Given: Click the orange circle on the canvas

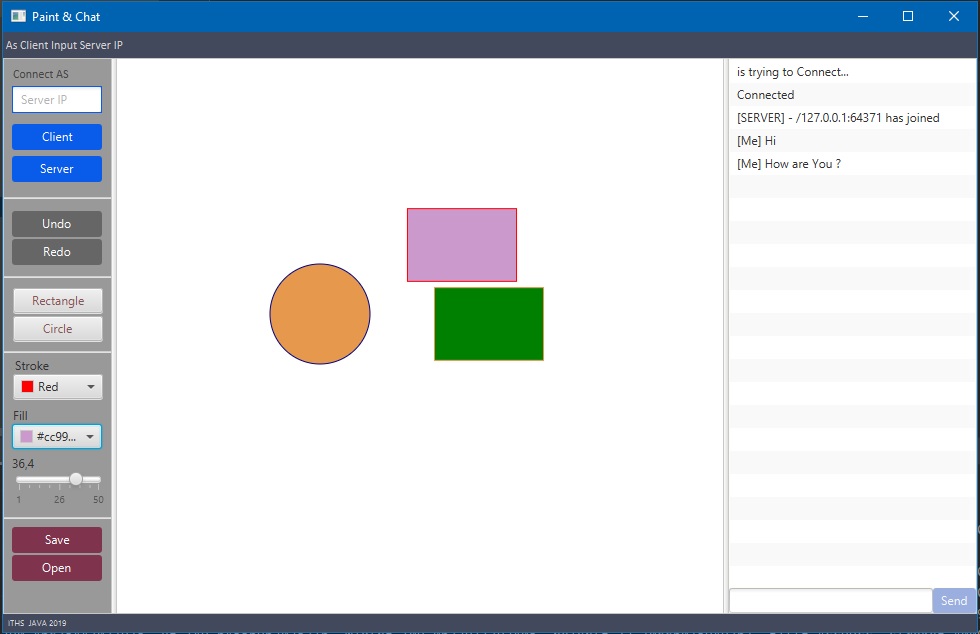Looking at the screenshot, I should (320, 314).
